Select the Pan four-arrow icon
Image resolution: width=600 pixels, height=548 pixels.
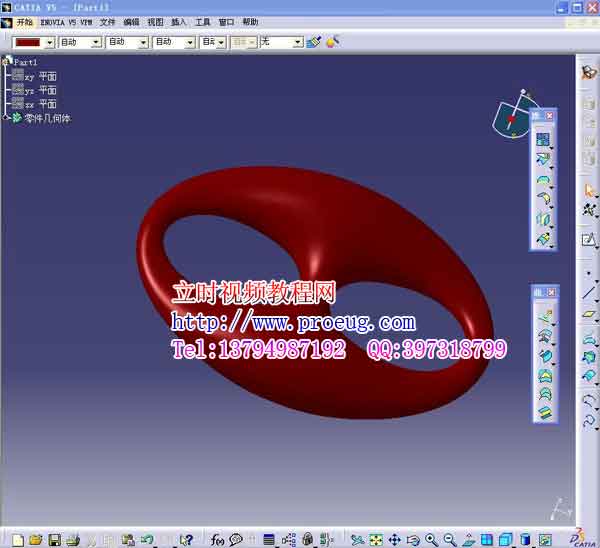[x=394, y=540]
